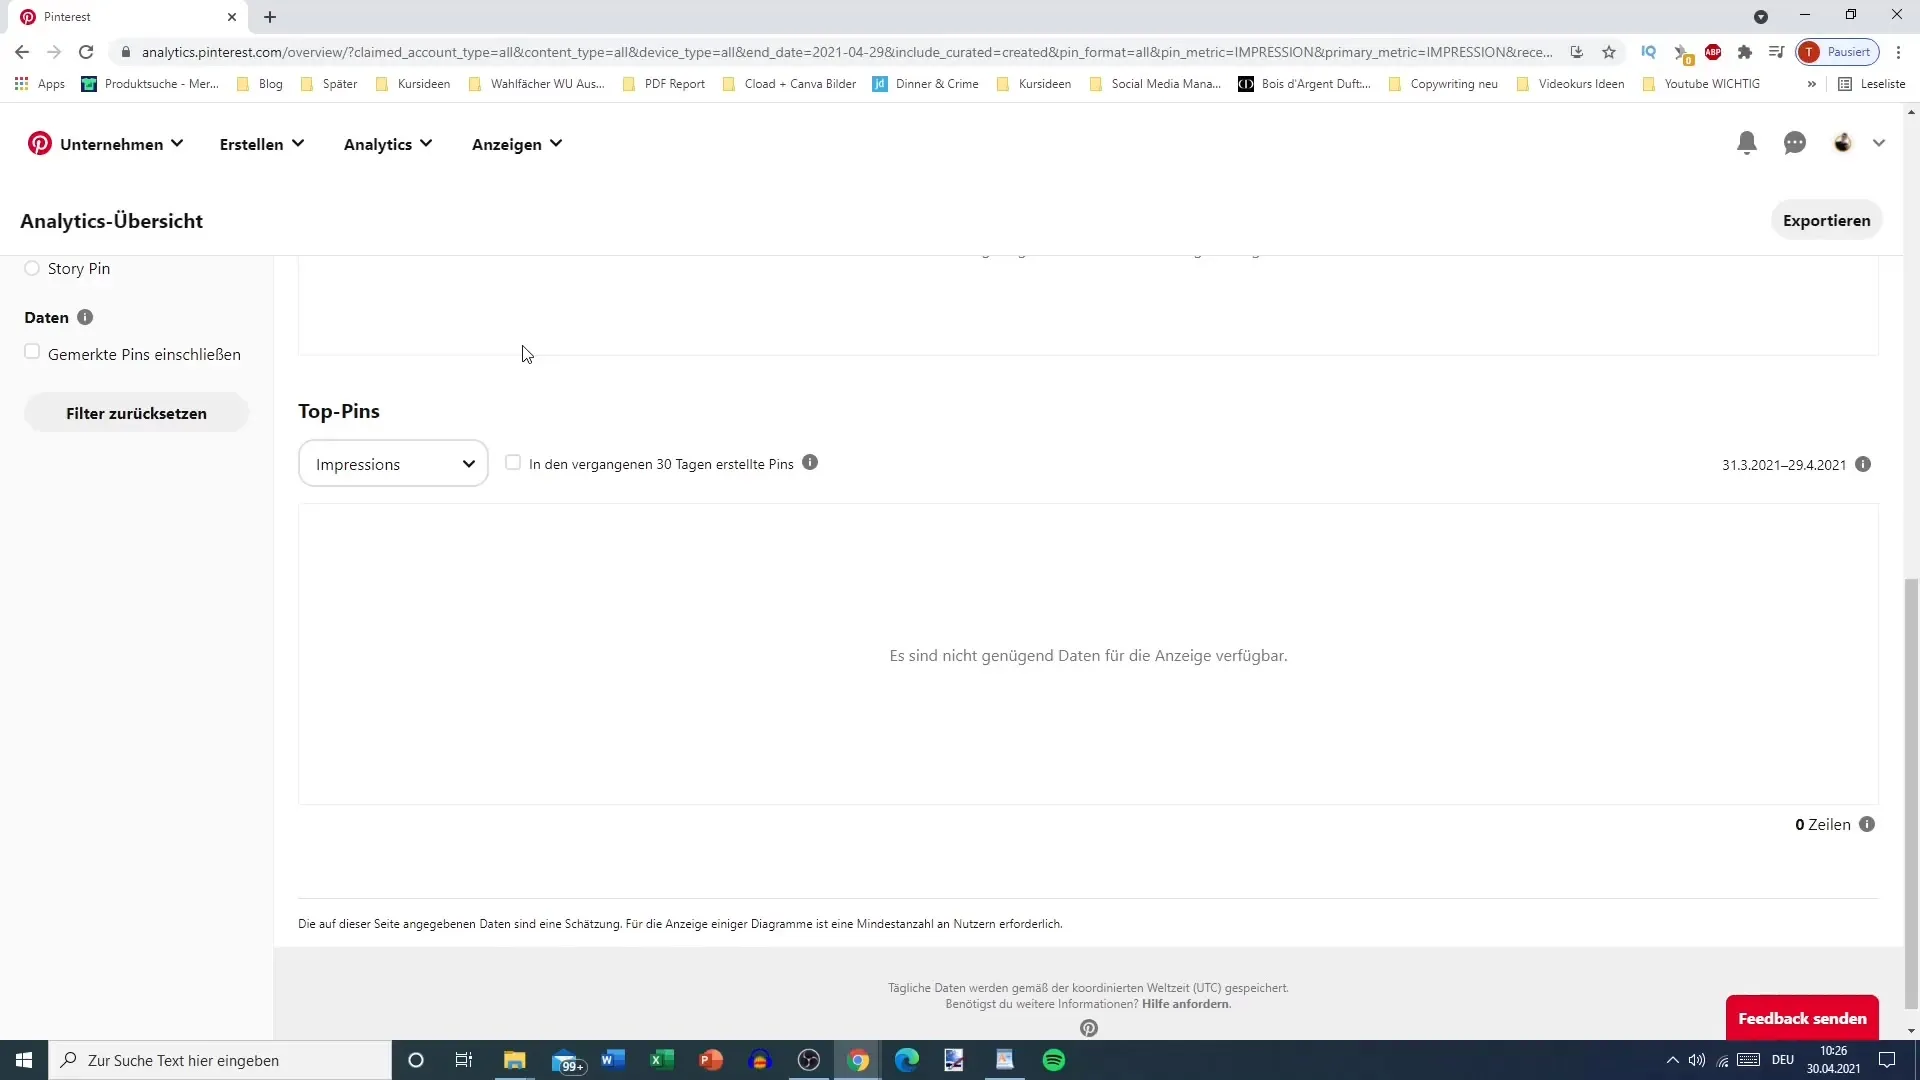Open the Anzeigen menu
The image size is (1920, 1080).
coord(516,142)
